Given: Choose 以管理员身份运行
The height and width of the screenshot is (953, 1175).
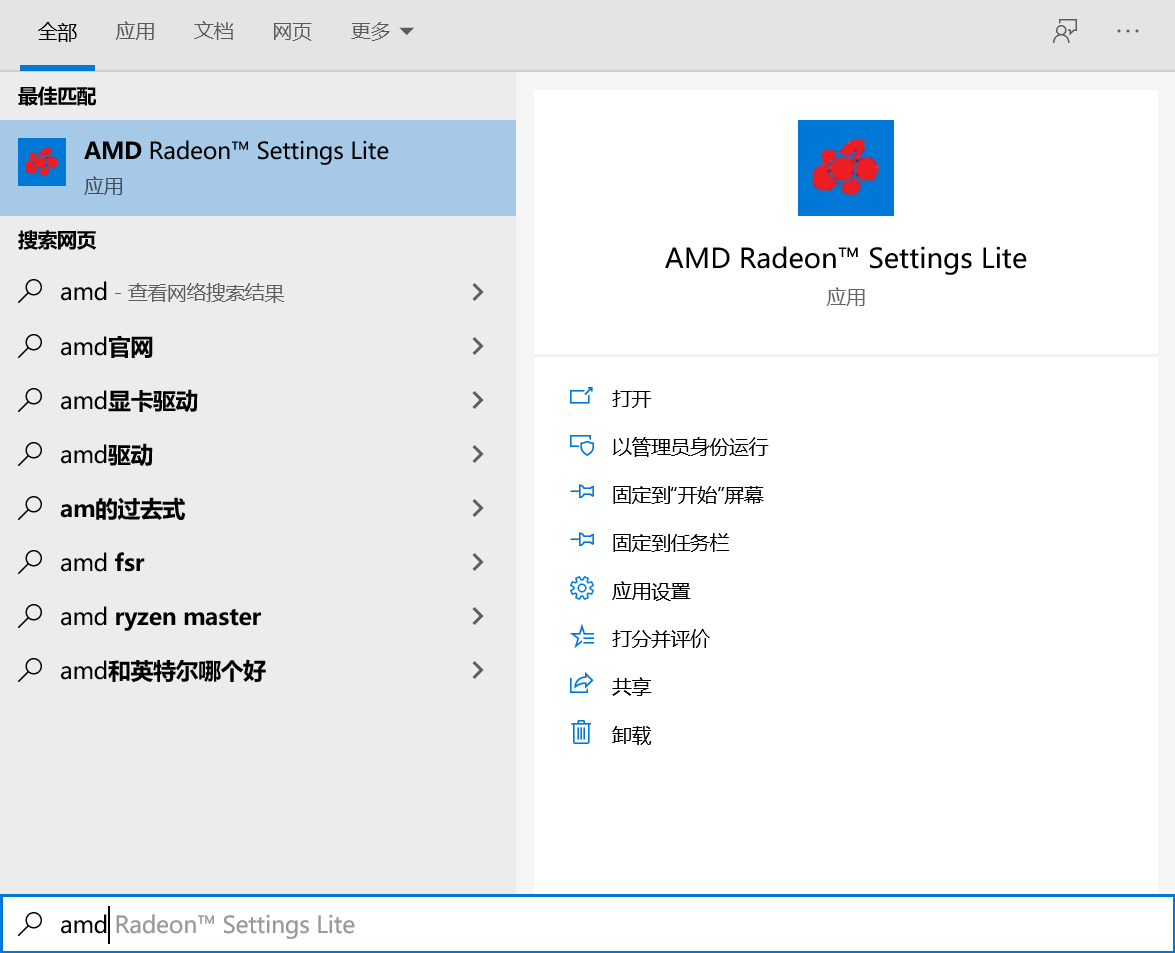Looking at the screenshot, I should click(x=689, y=447).
